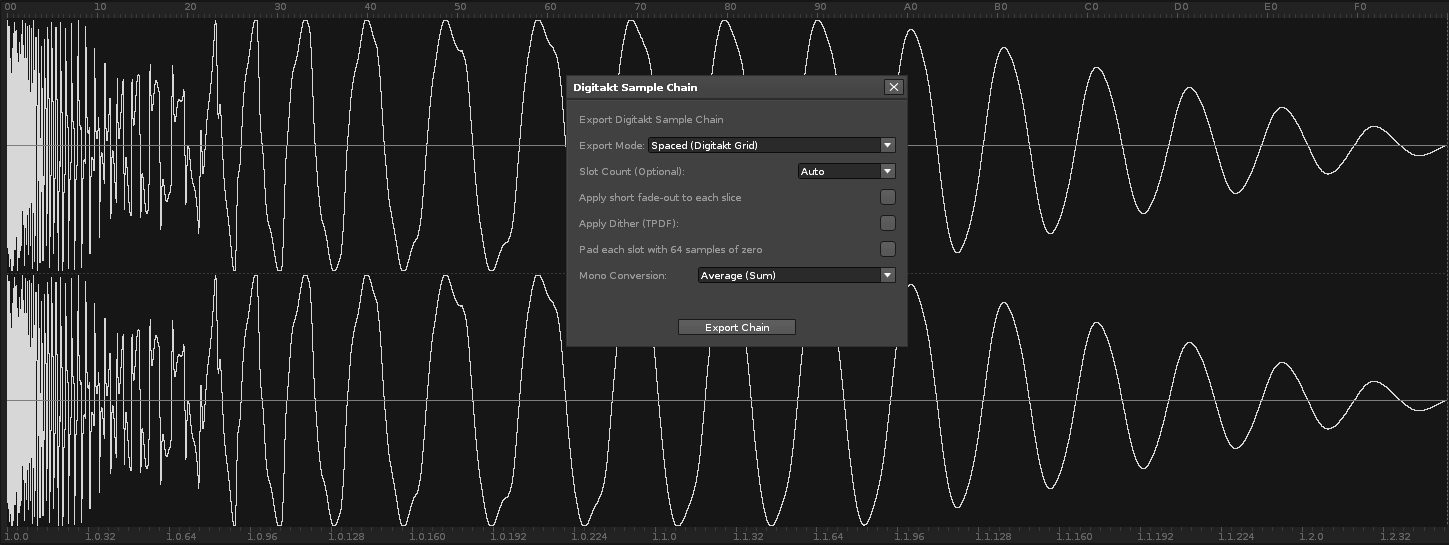This screenshot has height=545, width=1449.
Task: Click the top ruler marker E0
Action: click(x=1270, y=7)
